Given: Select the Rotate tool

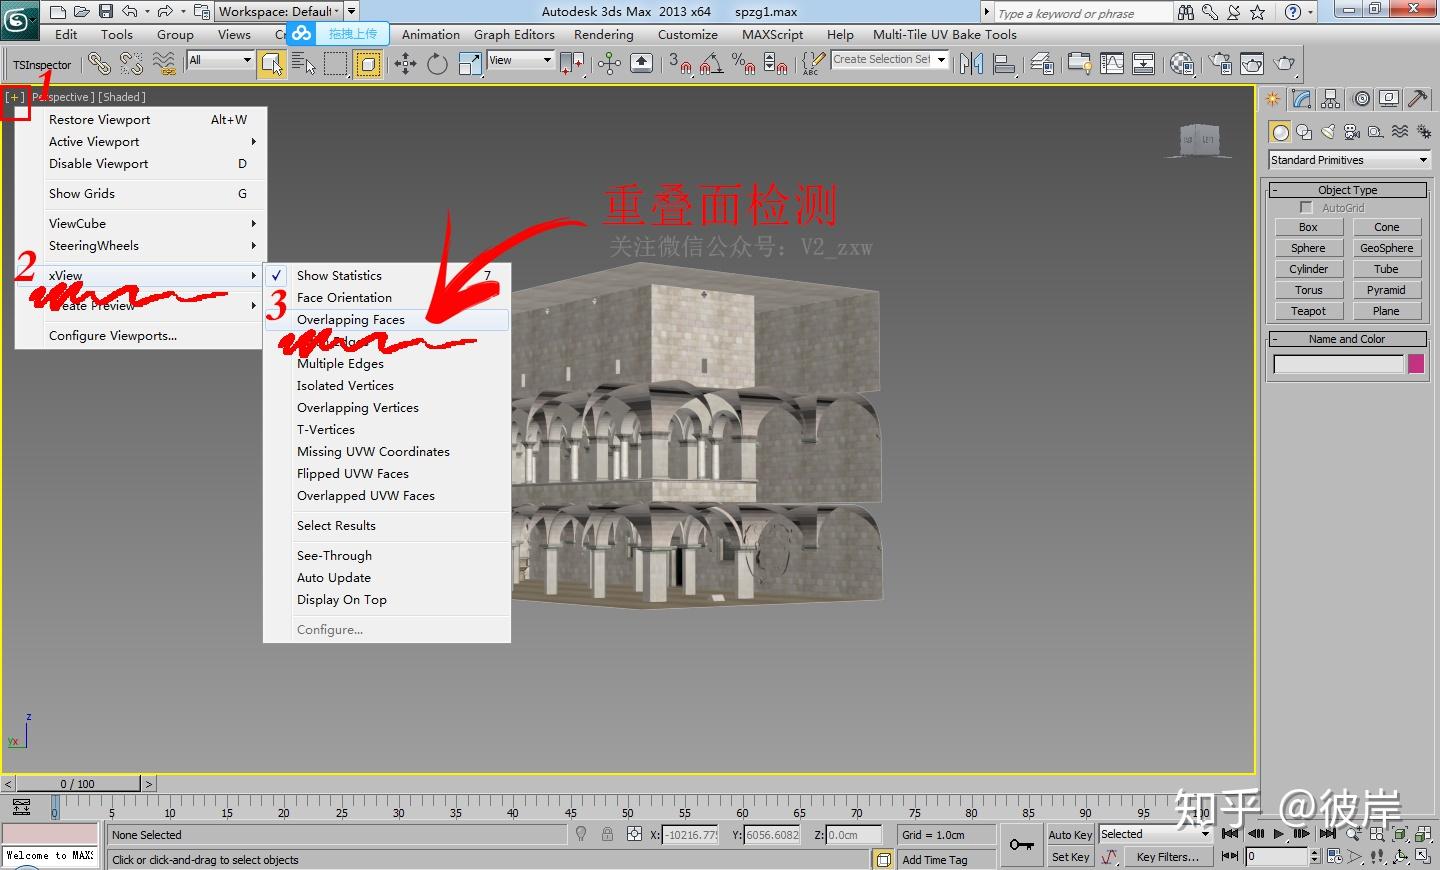Looking at the screenshot, I should pos(437,64).
